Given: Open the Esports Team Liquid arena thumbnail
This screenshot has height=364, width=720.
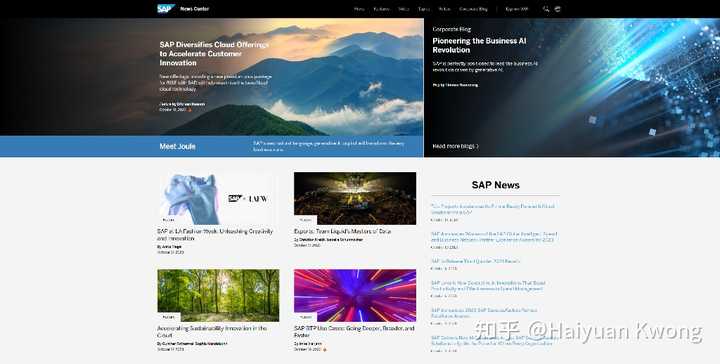Looking at the screenshot, I should 355,198.
